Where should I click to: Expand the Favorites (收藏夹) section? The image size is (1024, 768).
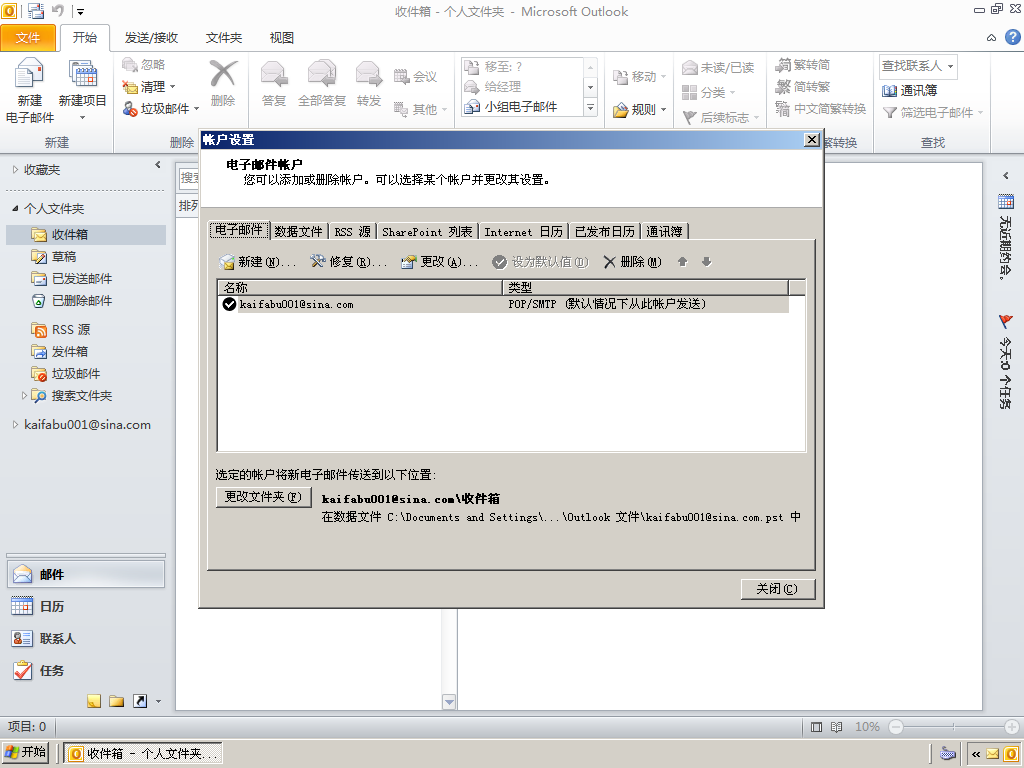click(16, 170)
